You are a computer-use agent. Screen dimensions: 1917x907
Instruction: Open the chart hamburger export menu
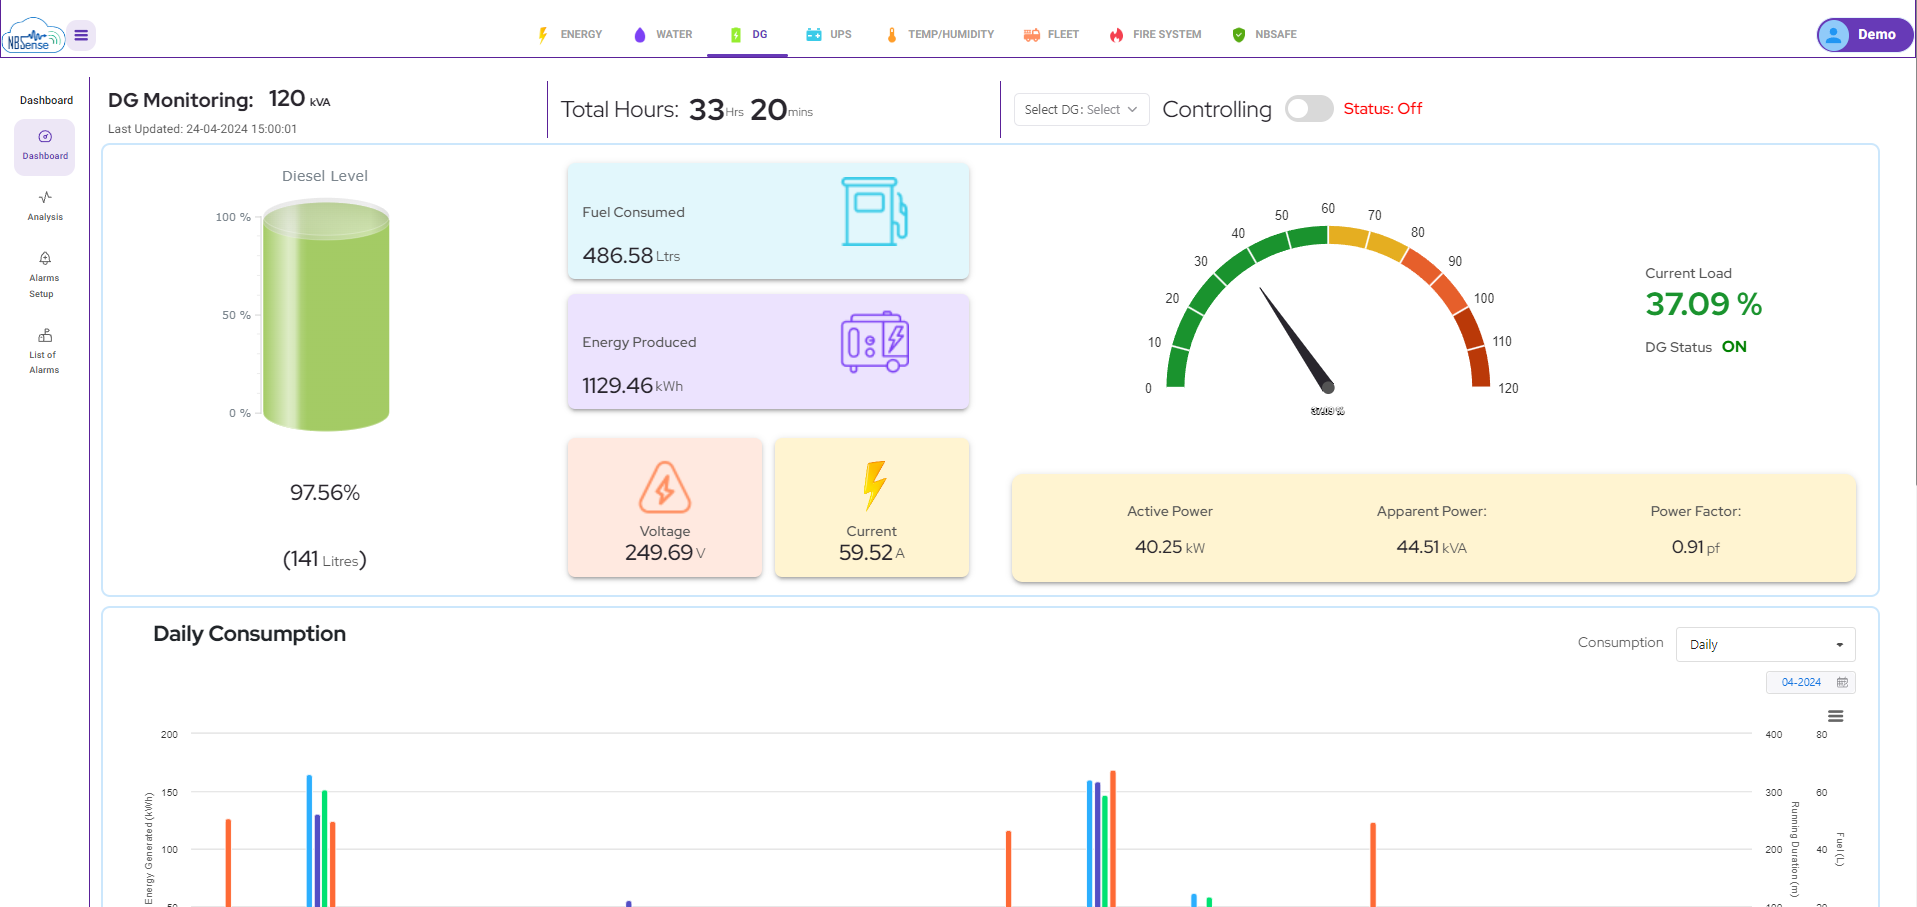pyautogui.click(x=1835, y=716)
